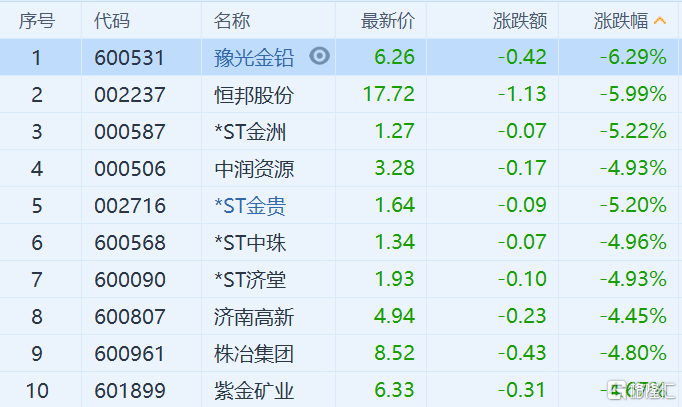Screen dimensions: 682x407
Task: Click latest price 17.72
Action: pyautogui.click(x=388, y=94)
